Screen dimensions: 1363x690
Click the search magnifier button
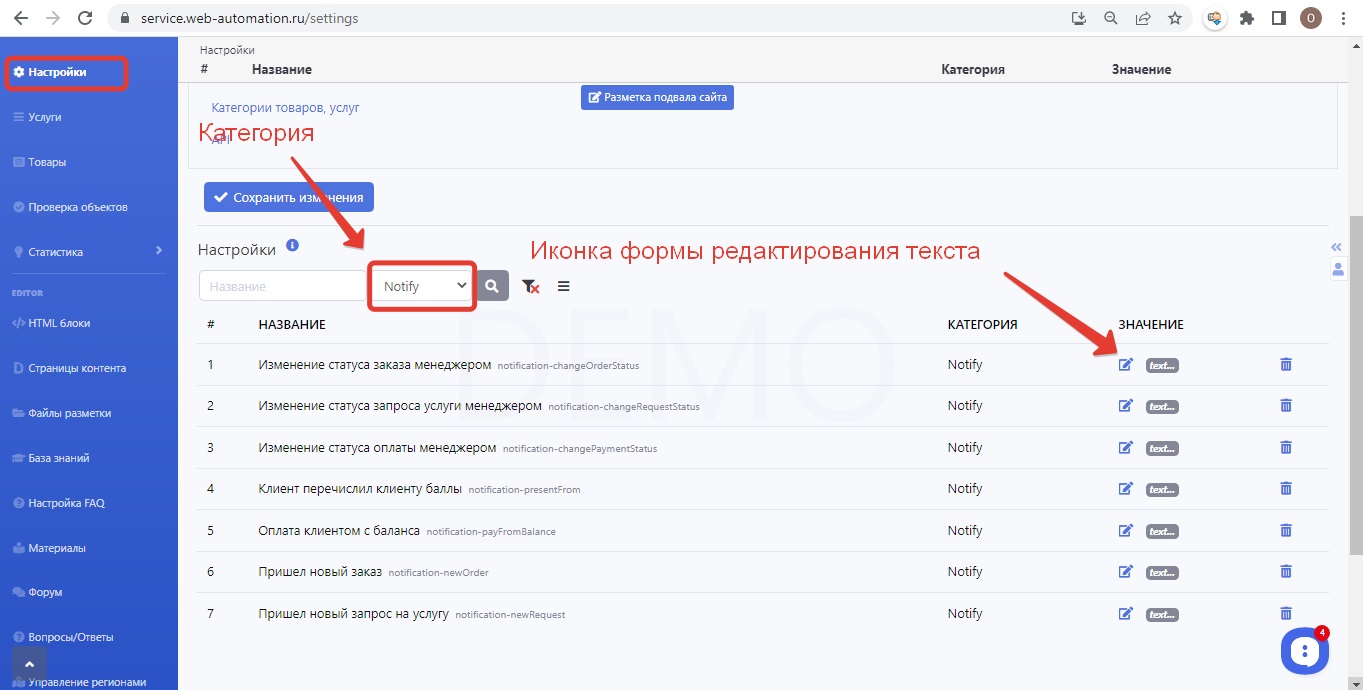[492, 286]
